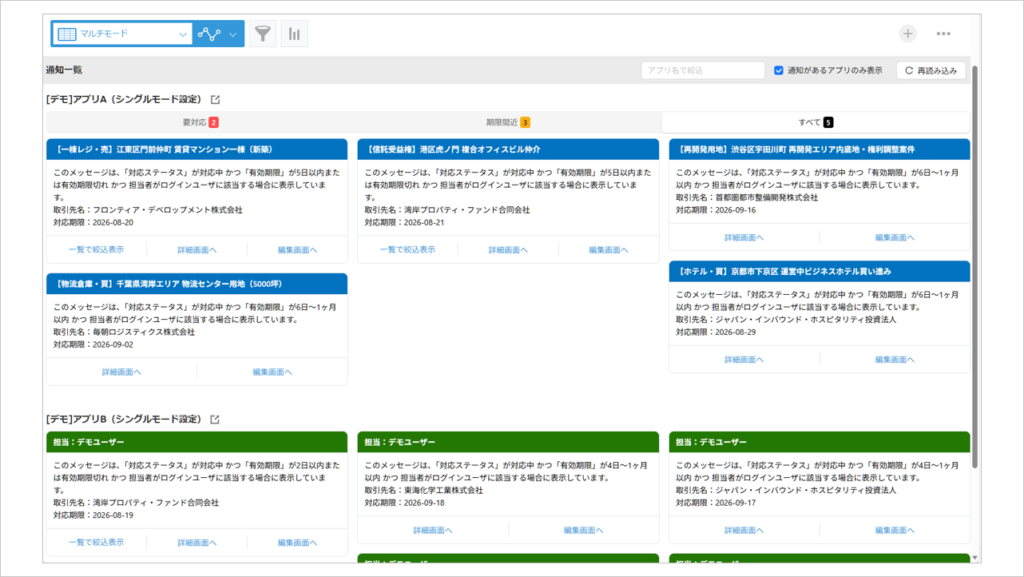
Task: Click the [デモ]アプリA section title
Action: click(x=124, y=99)
